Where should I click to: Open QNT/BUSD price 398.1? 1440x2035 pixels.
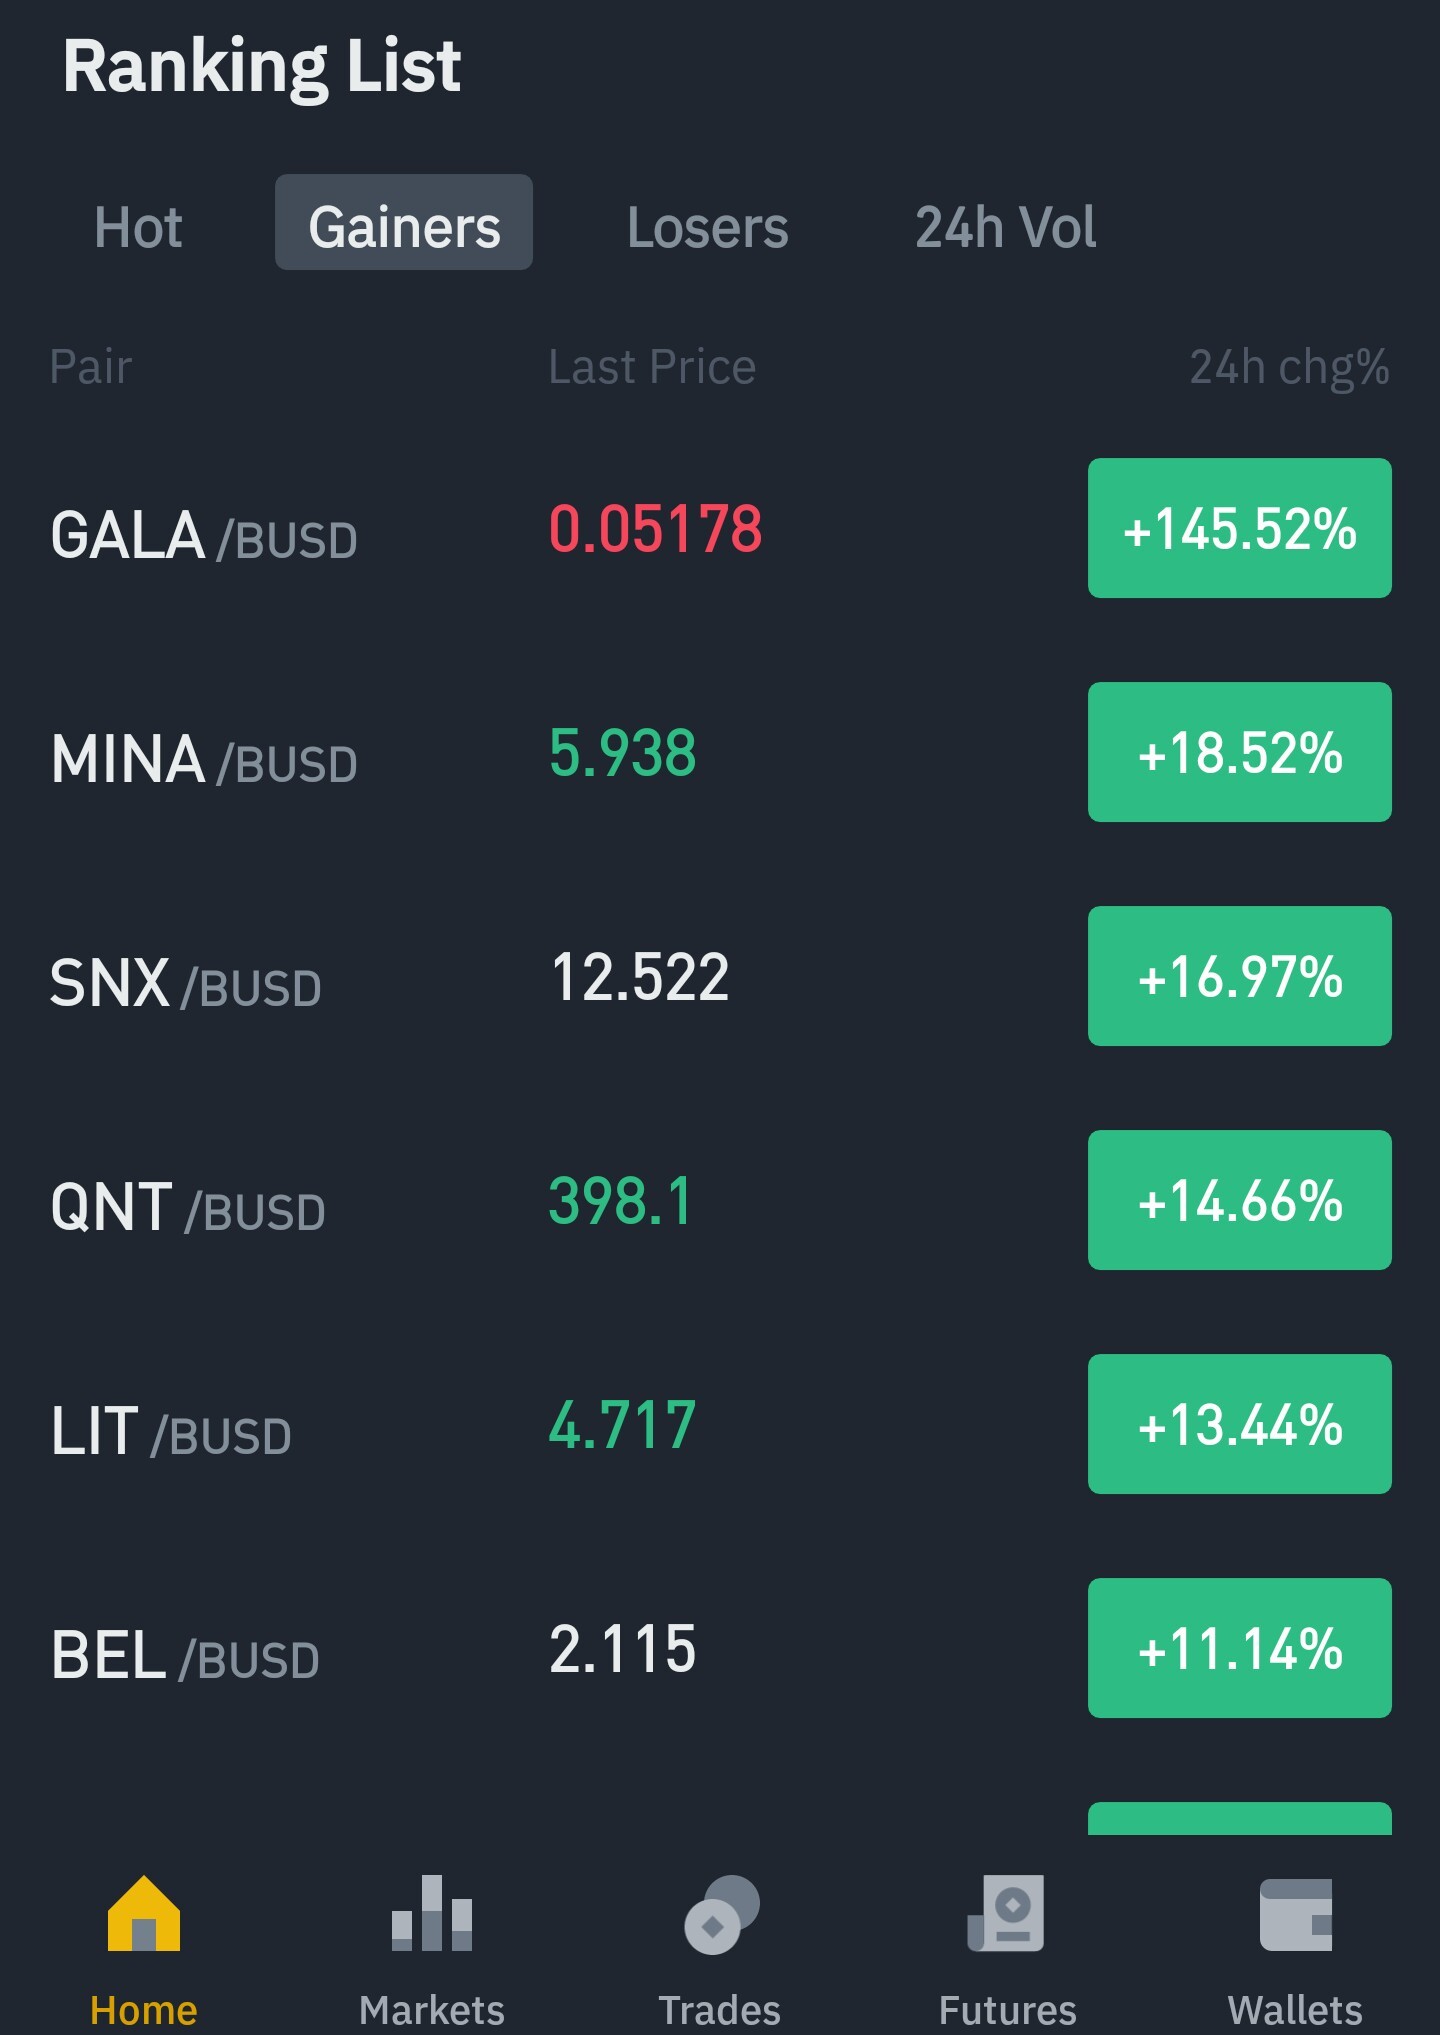coord(620,1200)
